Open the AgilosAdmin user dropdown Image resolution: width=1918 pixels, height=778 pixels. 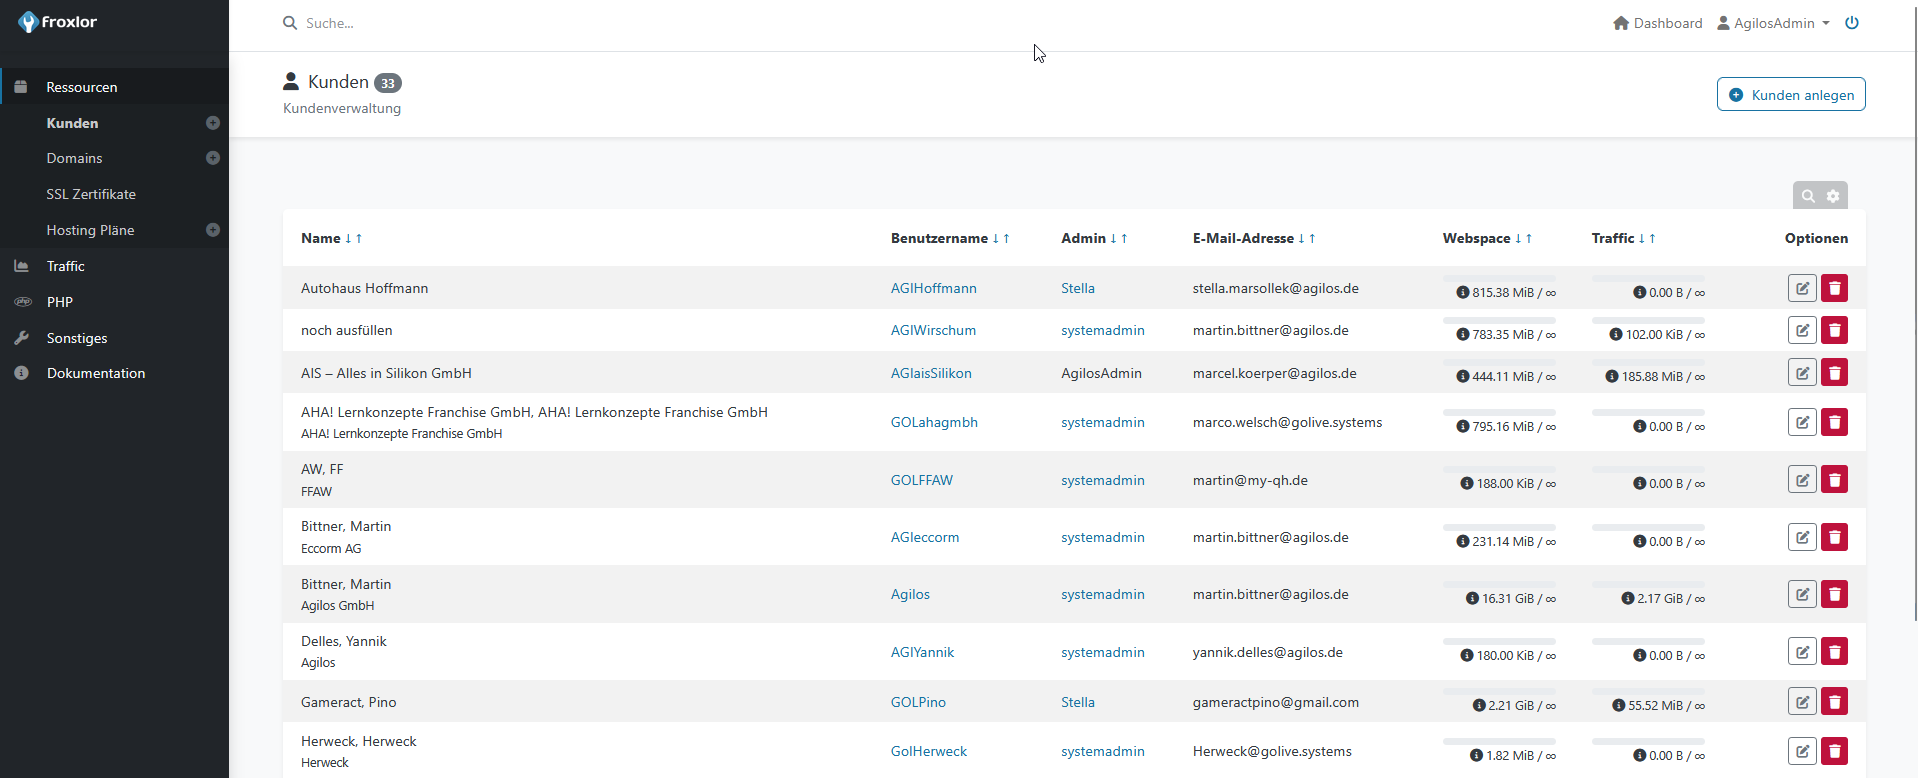coord(1773,23)
